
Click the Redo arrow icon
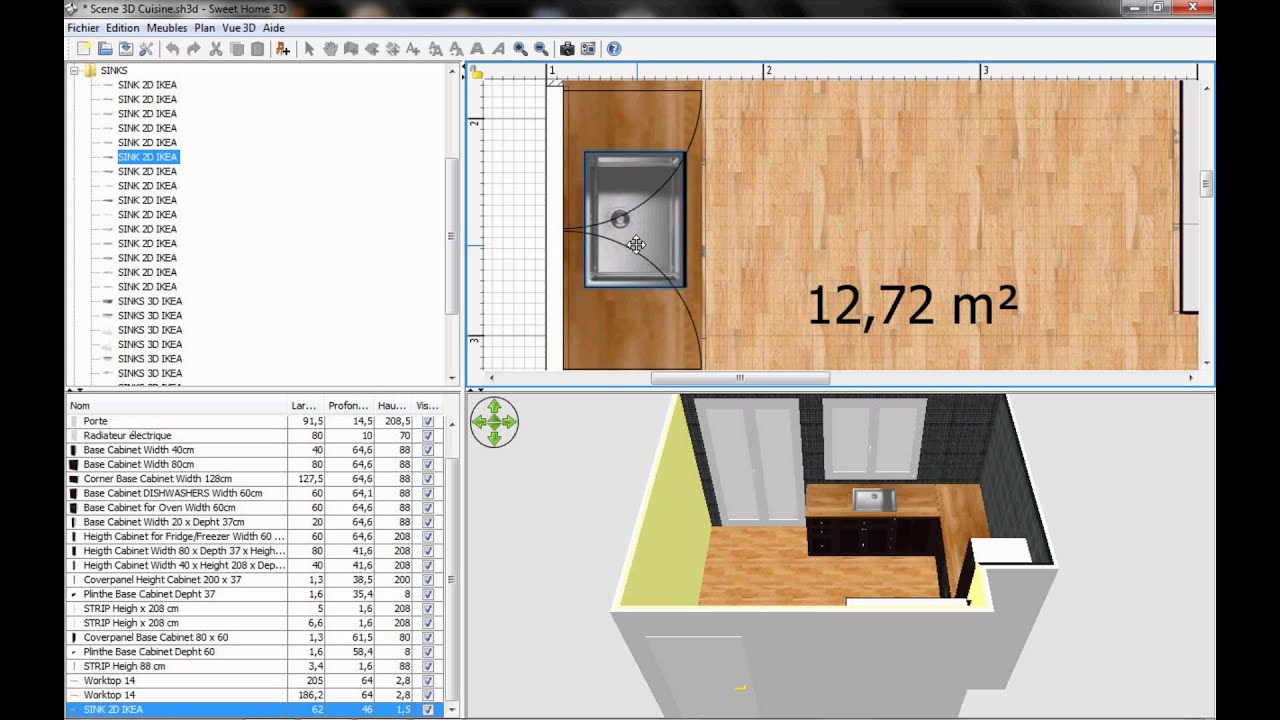[193, 49]
